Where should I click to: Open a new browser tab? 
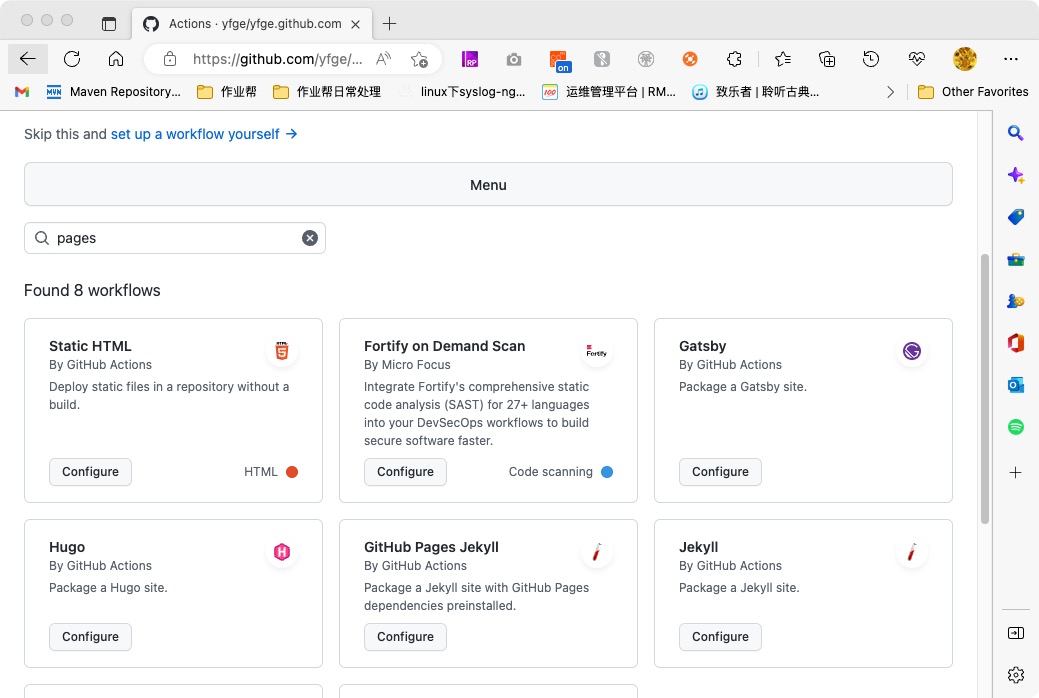(389, 23)
